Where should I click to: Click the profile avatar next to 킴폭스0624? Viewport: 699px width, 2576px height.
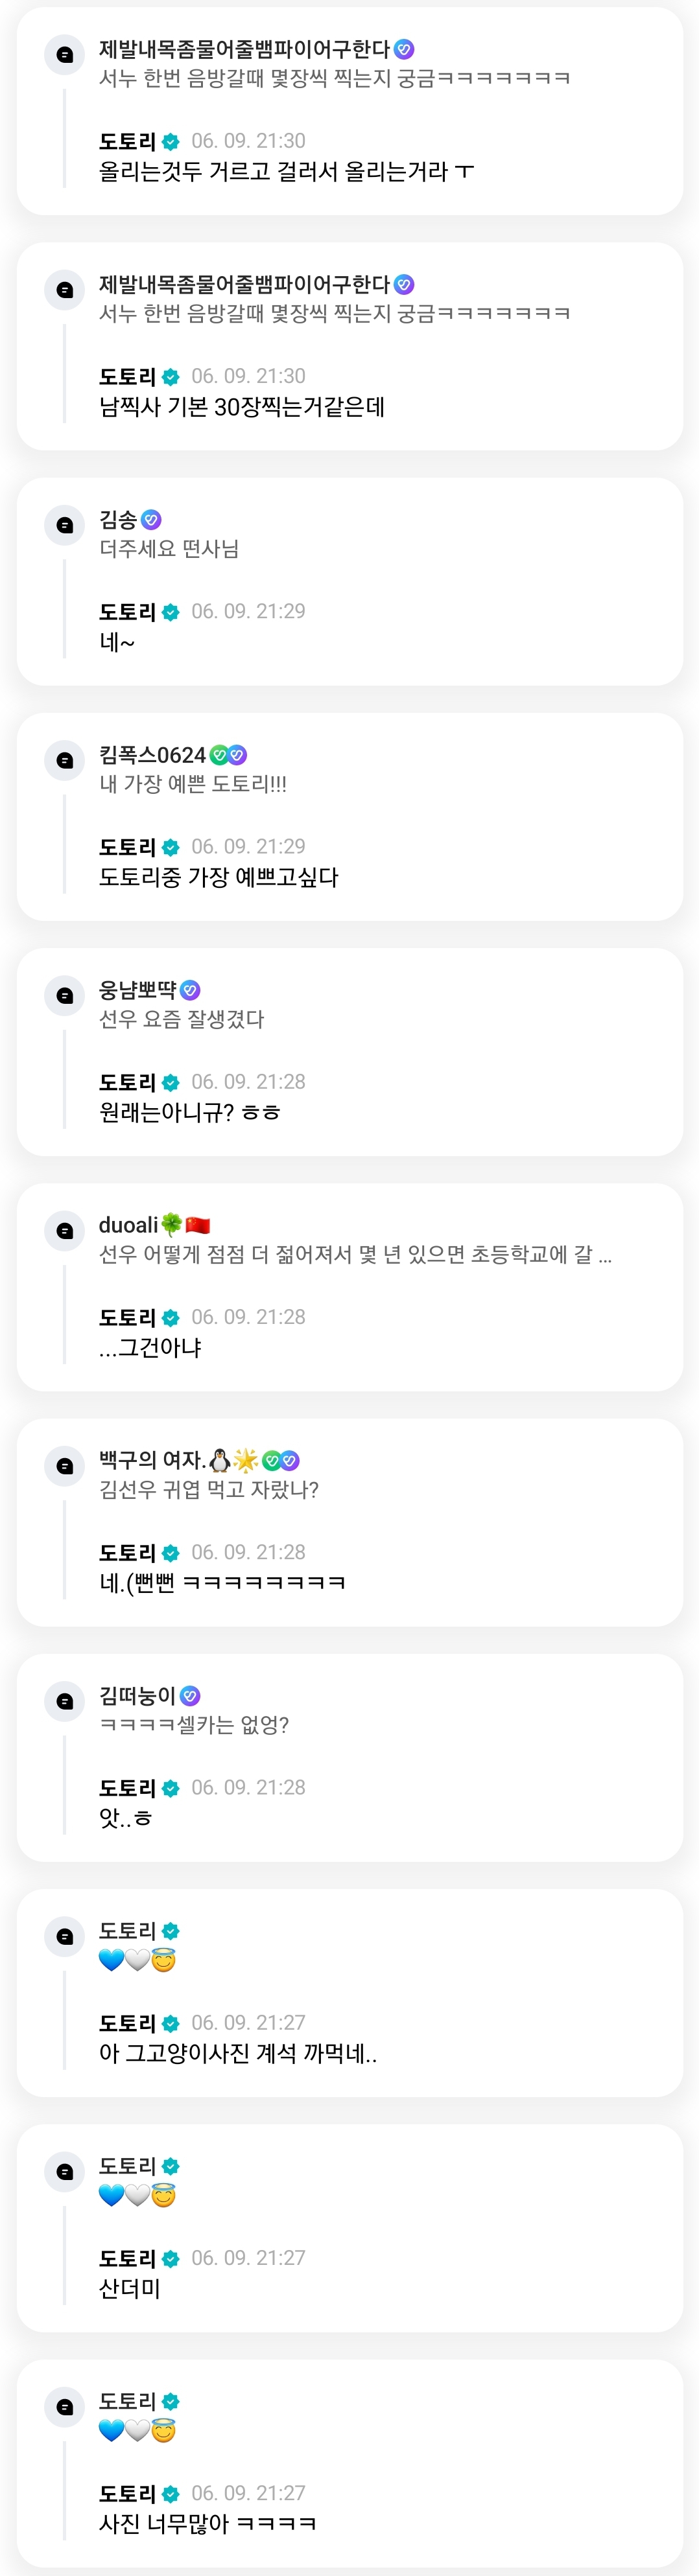[65, 760]
